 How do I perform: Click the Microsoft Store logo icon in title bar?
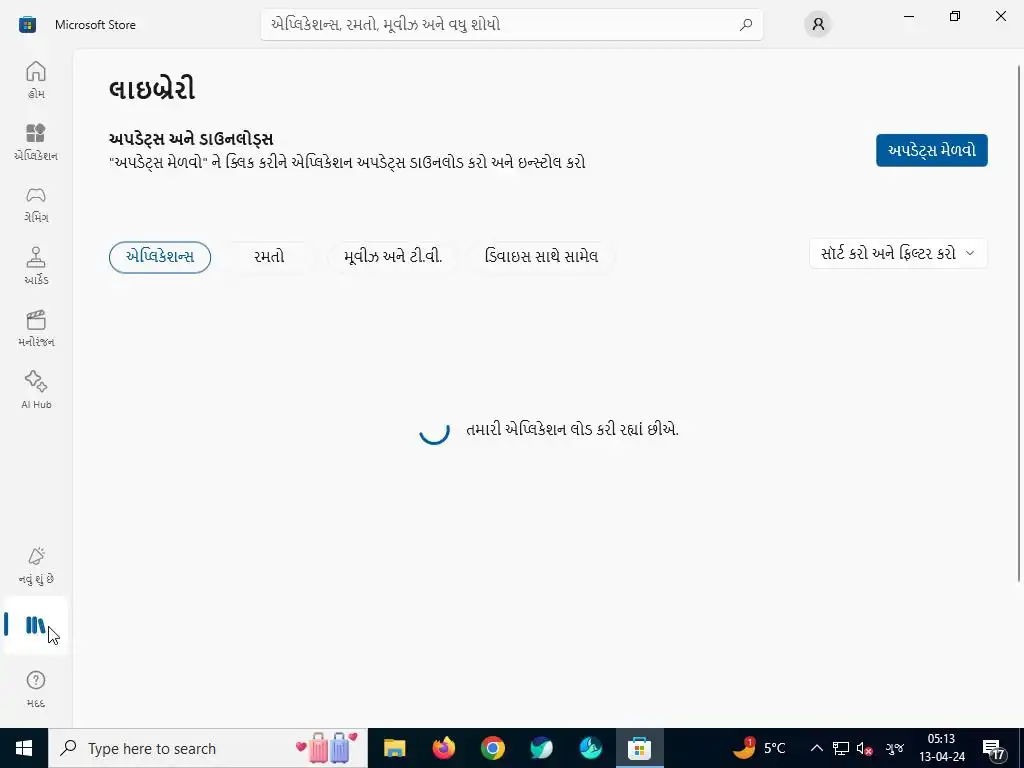click(x=27, y=25)
